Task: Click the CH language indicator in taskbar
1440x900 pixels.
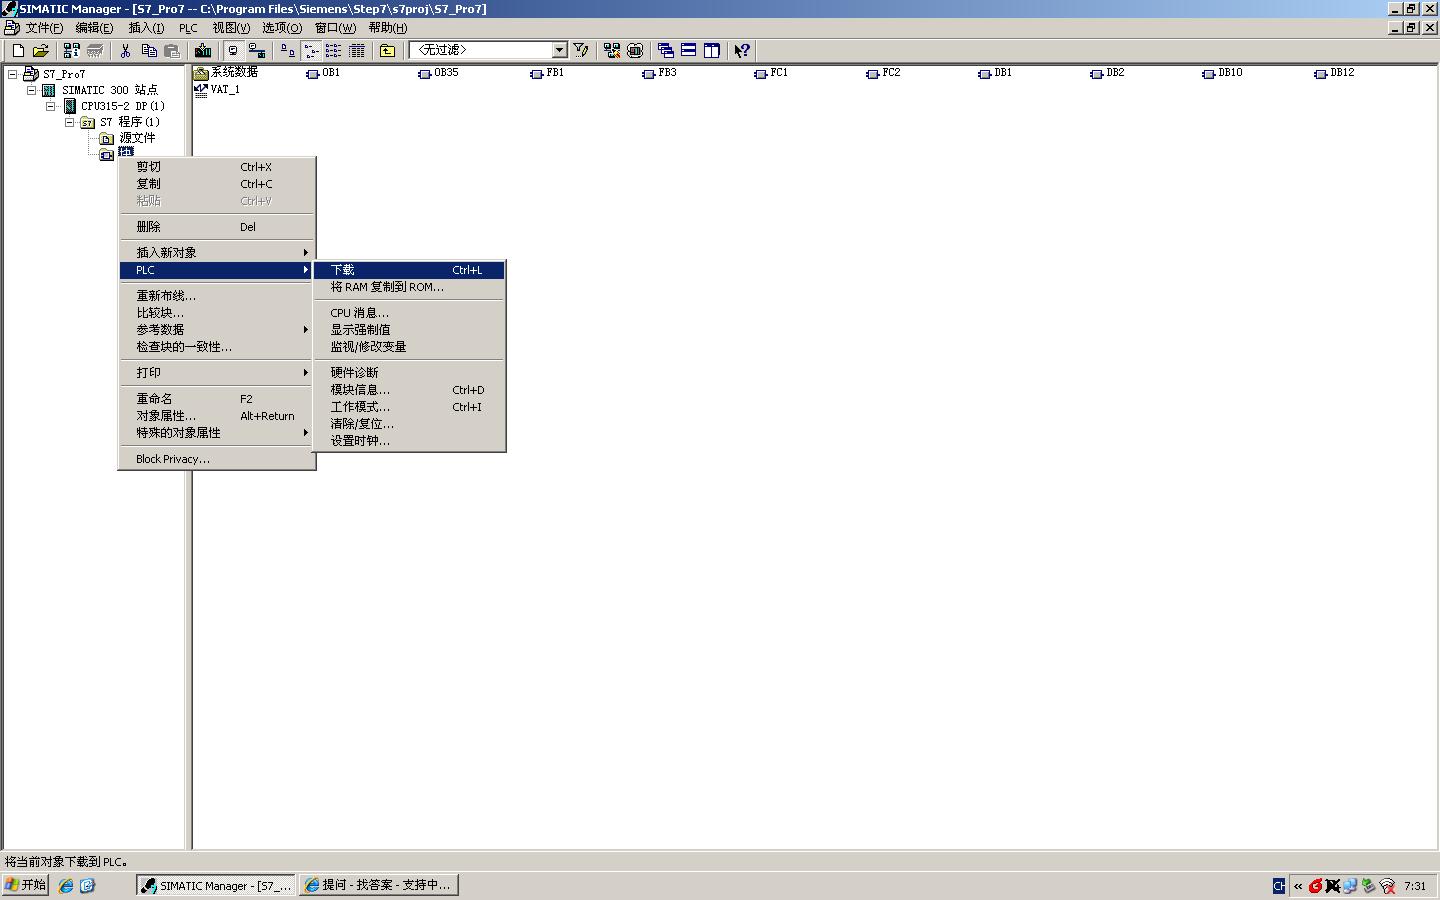Action: click(1278, 885)
